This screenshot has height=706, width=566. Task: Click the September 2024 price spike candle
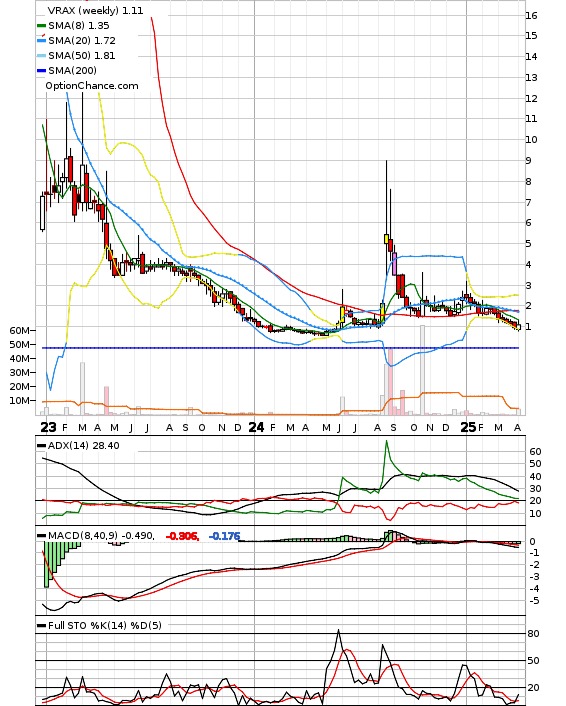(x=386, y=203)
